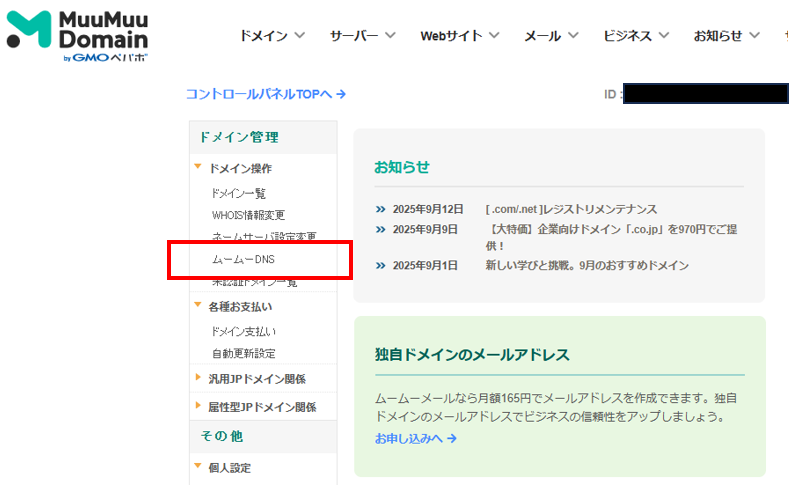The height and width of the screenshot is (496, 791).
Task: Open the ビジネス navigation menu
Action: 640,36
